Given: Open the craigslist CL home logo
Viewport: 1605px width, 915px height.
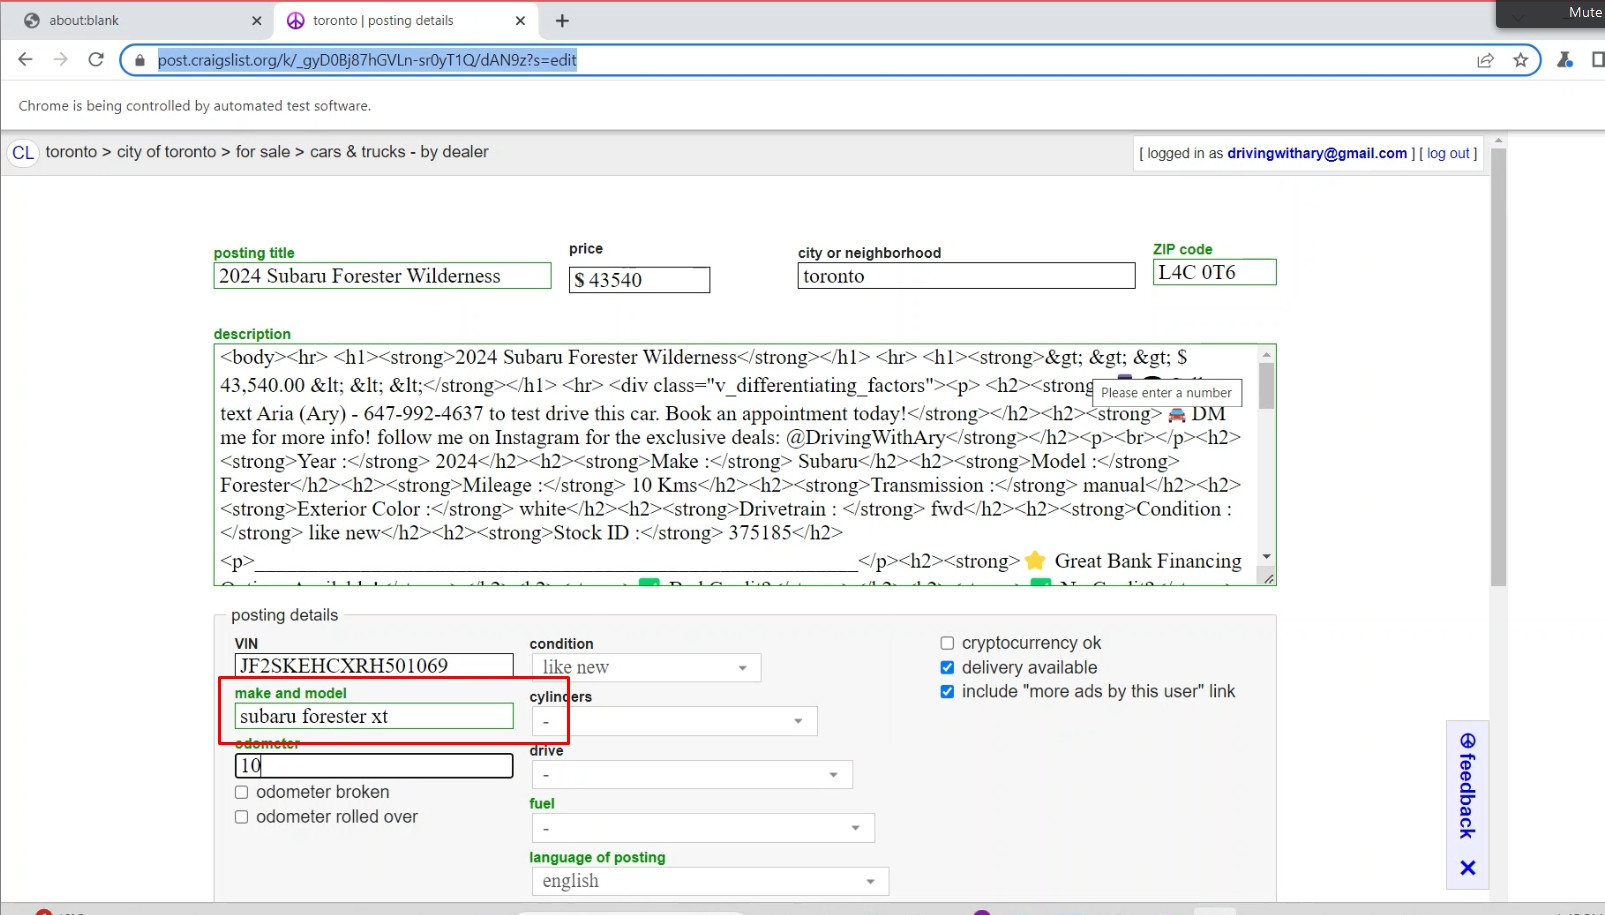Looking at the screenshot, I should pyautogui.click(x=23, y=153).
